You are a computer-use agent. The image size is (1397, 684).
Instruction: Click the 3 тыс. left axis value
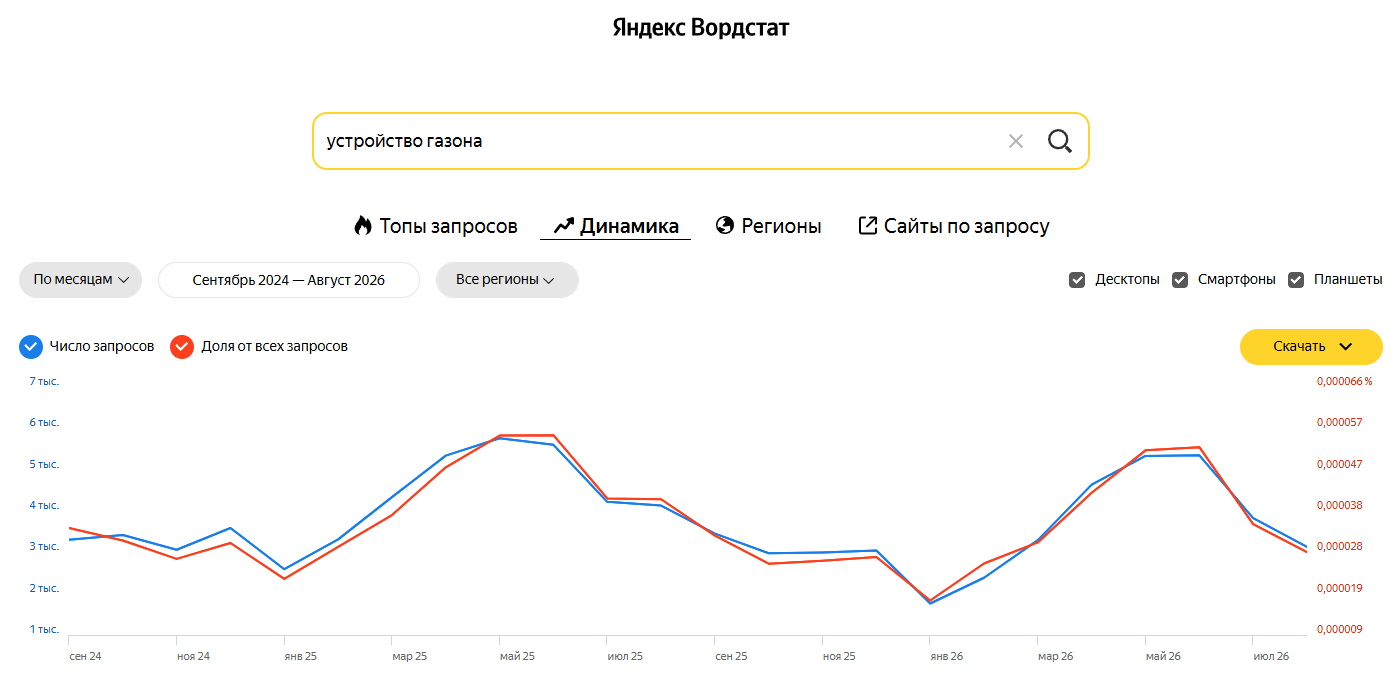44,547
